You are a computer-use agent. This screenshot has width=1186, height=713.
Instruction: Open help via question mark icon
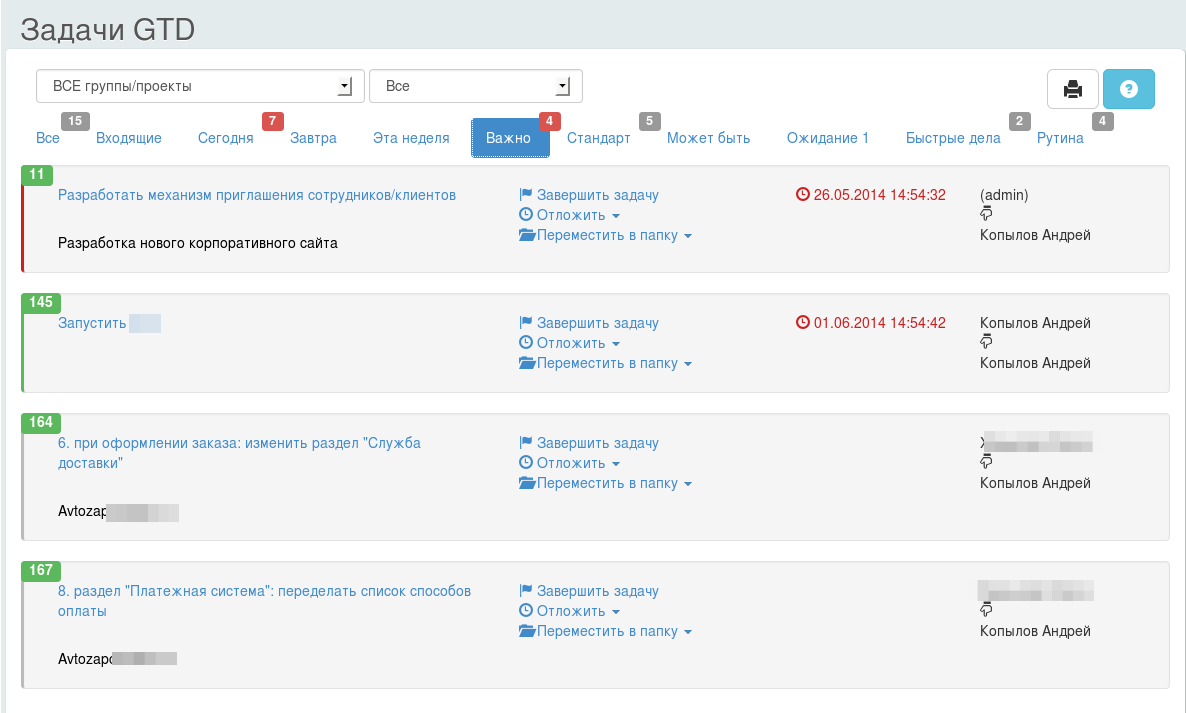pos(1129,89)
